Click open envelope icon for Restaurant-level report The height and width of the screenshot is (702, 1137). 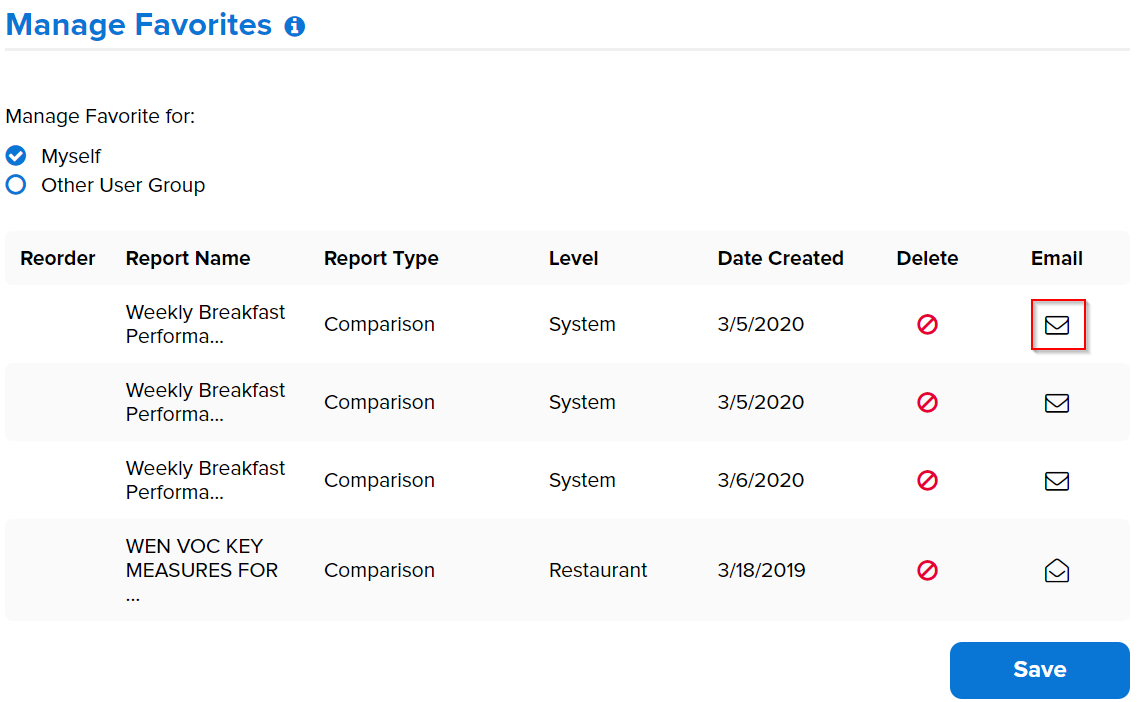point(1057,571)
